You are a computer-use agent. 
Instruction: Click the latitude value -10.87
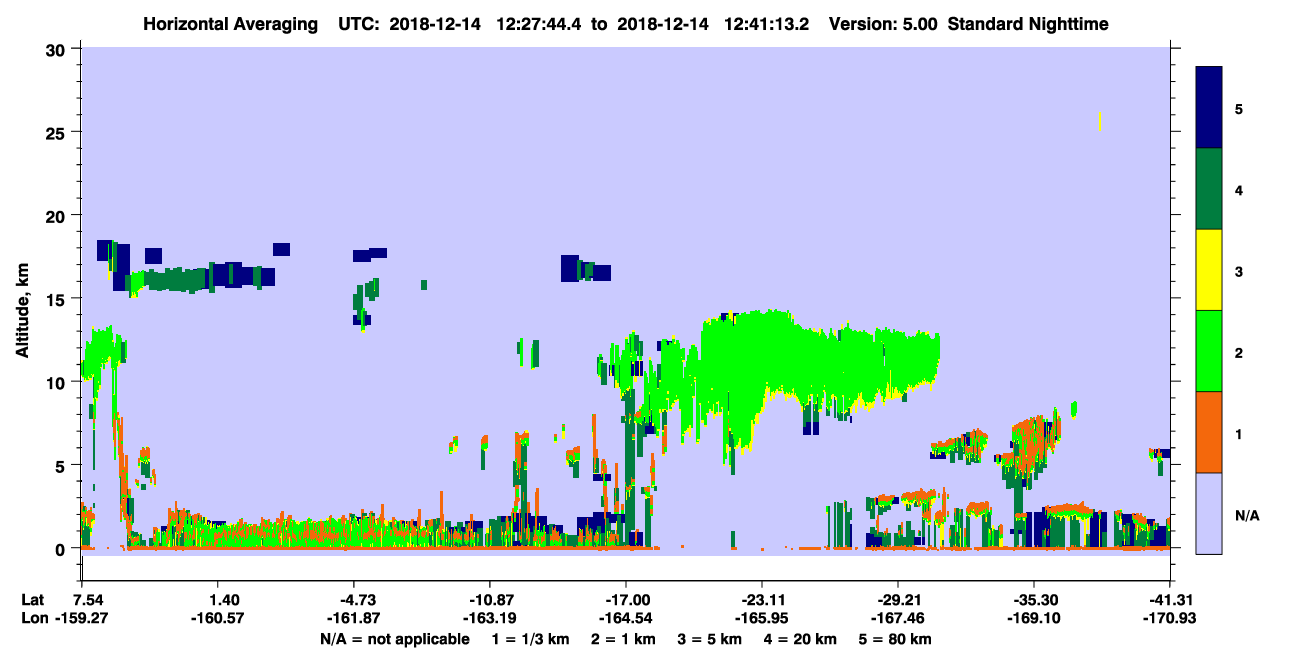490,600
